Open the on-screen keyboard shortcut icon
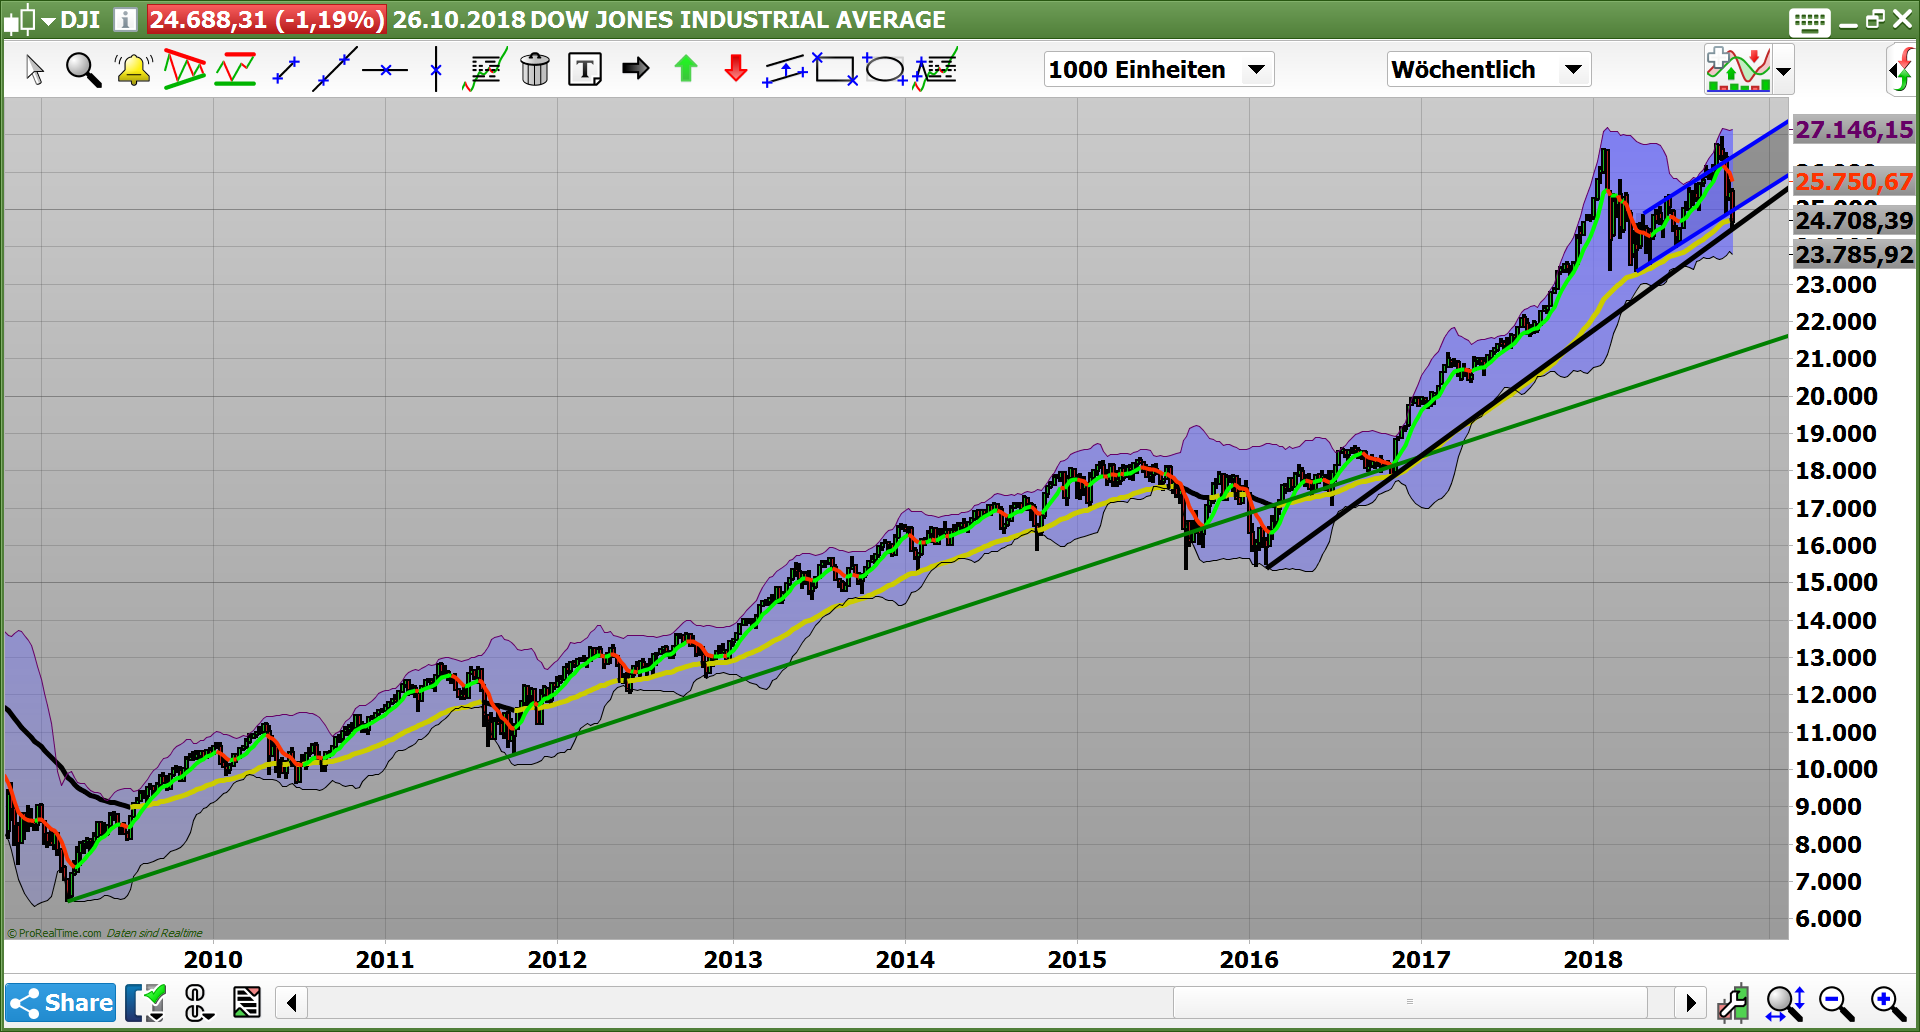The height and width of the screenshot is (1032, 1920). (1810, 21)
